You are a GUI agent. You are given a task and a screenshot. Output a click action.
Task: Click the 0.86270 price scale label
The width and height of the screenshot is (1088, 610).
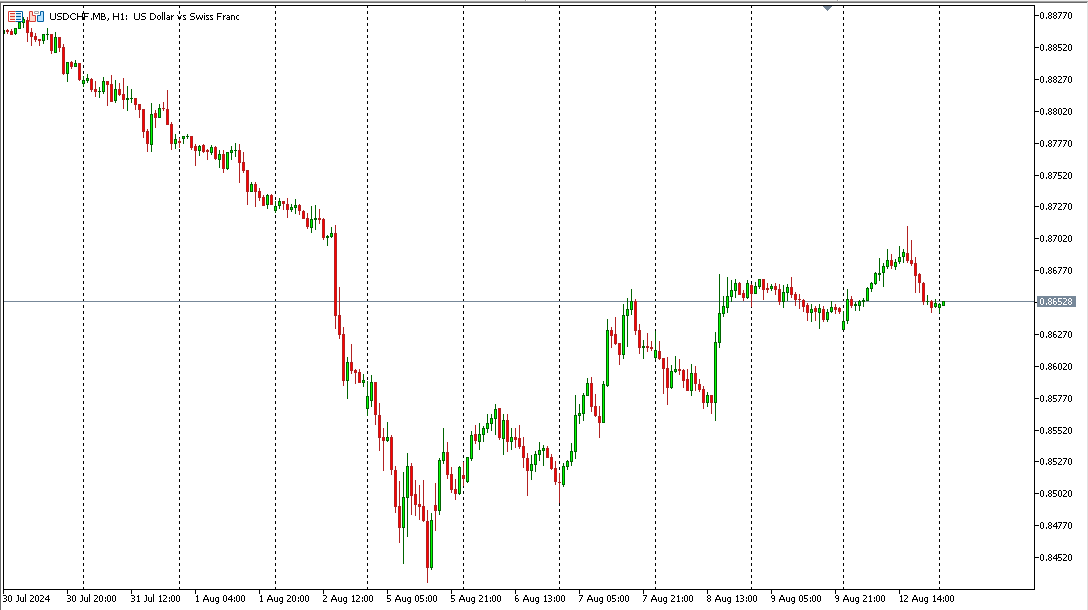click(1056, 334)
